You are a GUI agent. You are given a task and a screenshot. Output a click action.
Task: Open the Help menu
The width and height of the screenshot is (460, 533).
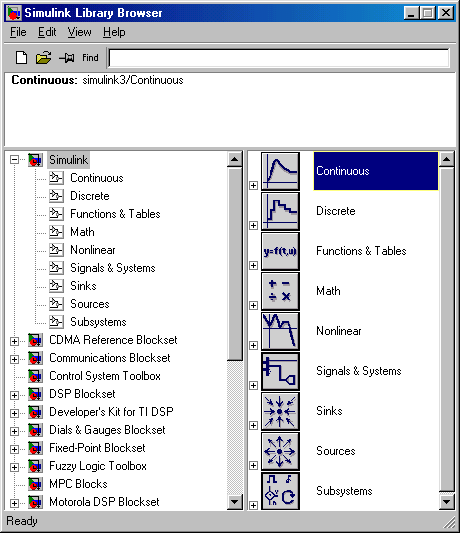point(114,32)
